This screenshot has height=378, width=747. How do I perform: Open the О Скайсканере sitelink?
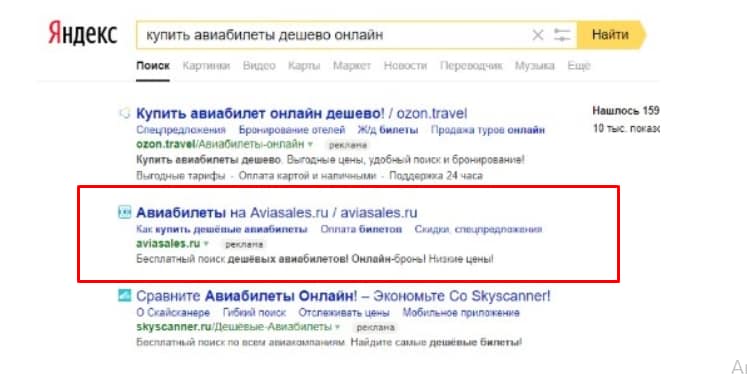coord(173,313)
